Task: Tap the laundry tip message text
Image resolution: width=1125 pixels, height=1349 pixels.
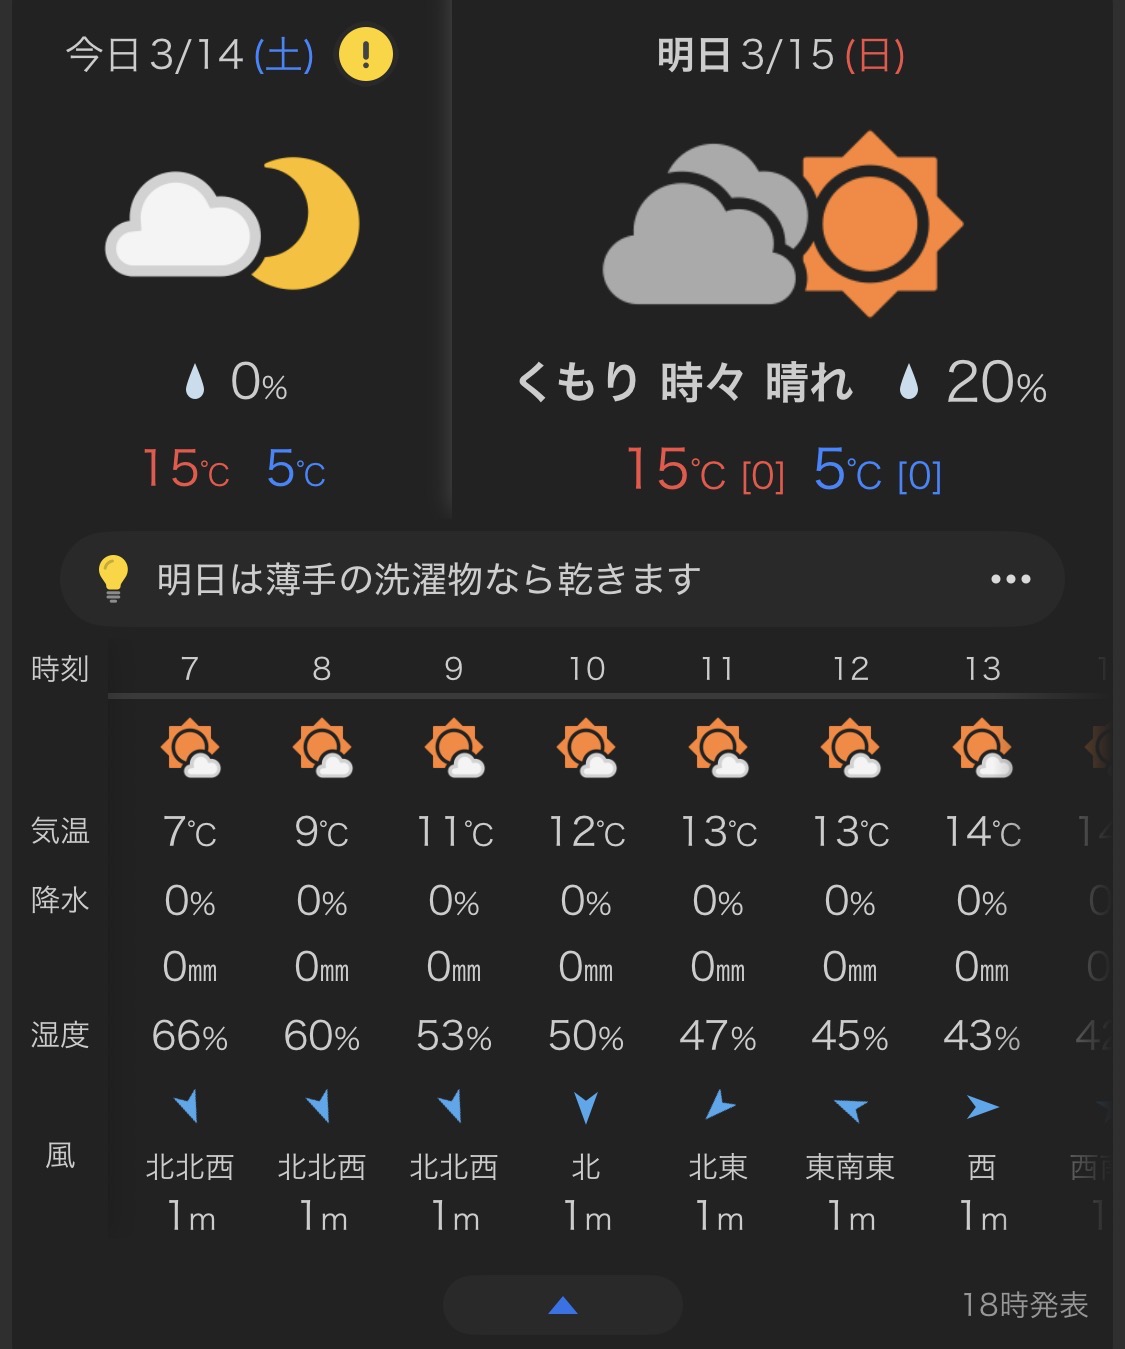Action: click(429, 579)
